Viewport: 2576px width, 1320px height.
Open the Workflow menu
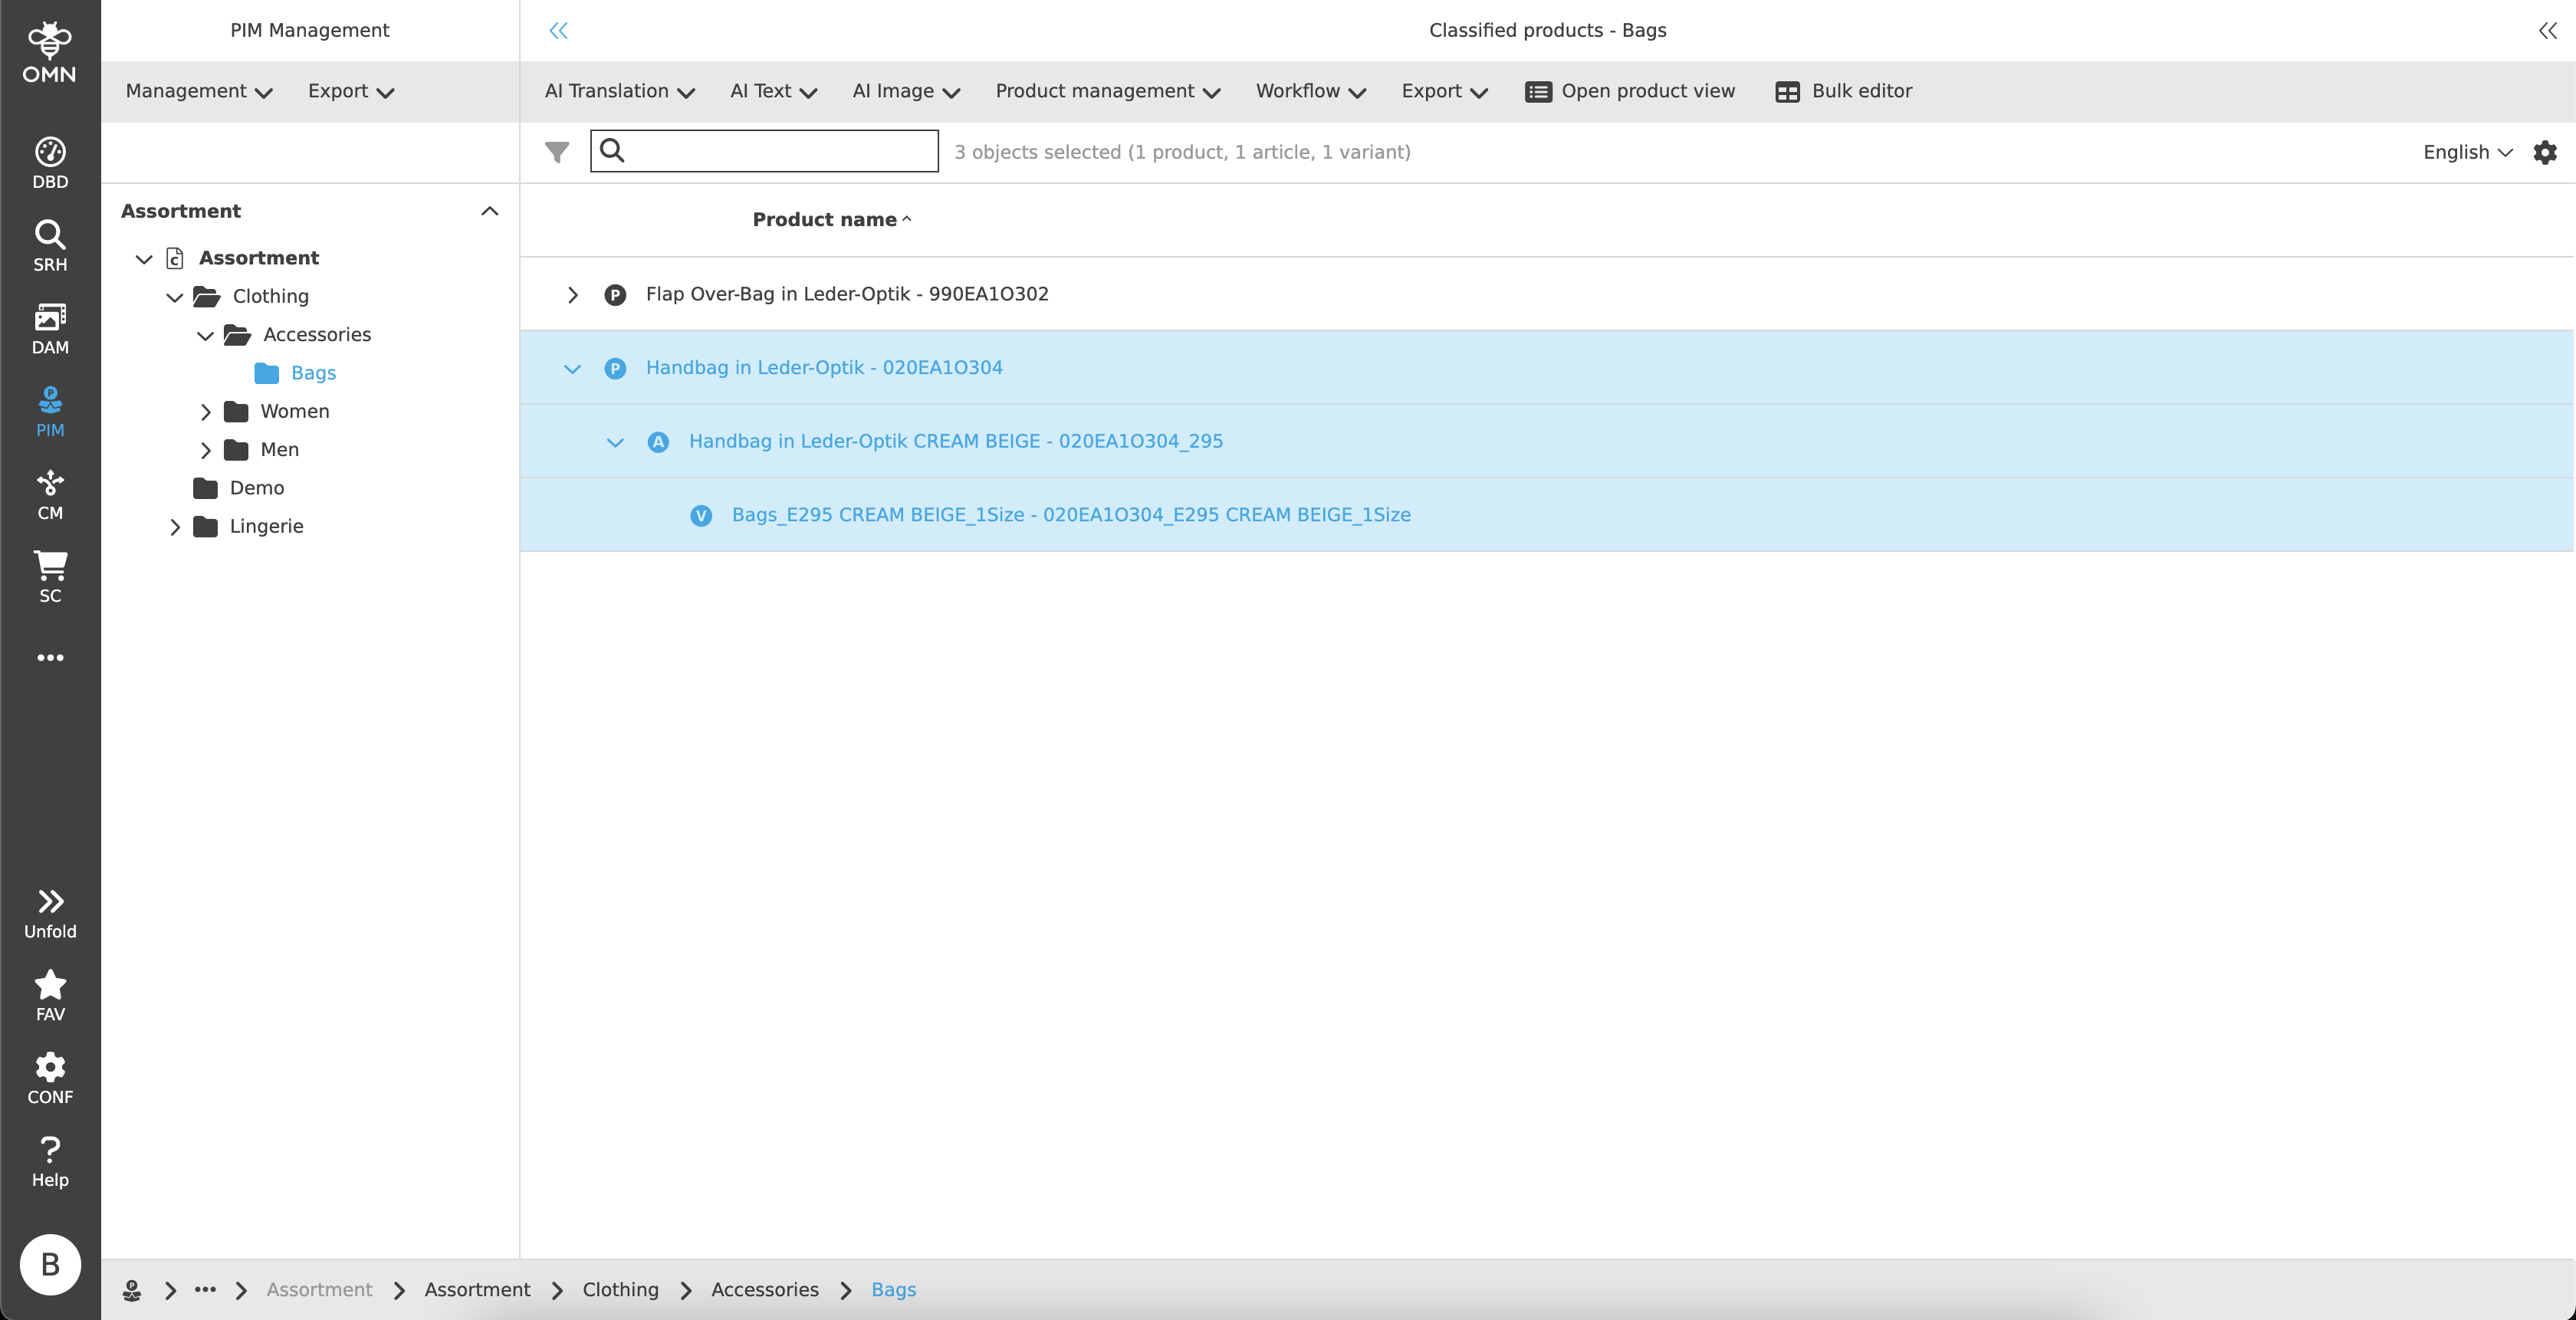pyautogui.click(x=1310, y=91)
